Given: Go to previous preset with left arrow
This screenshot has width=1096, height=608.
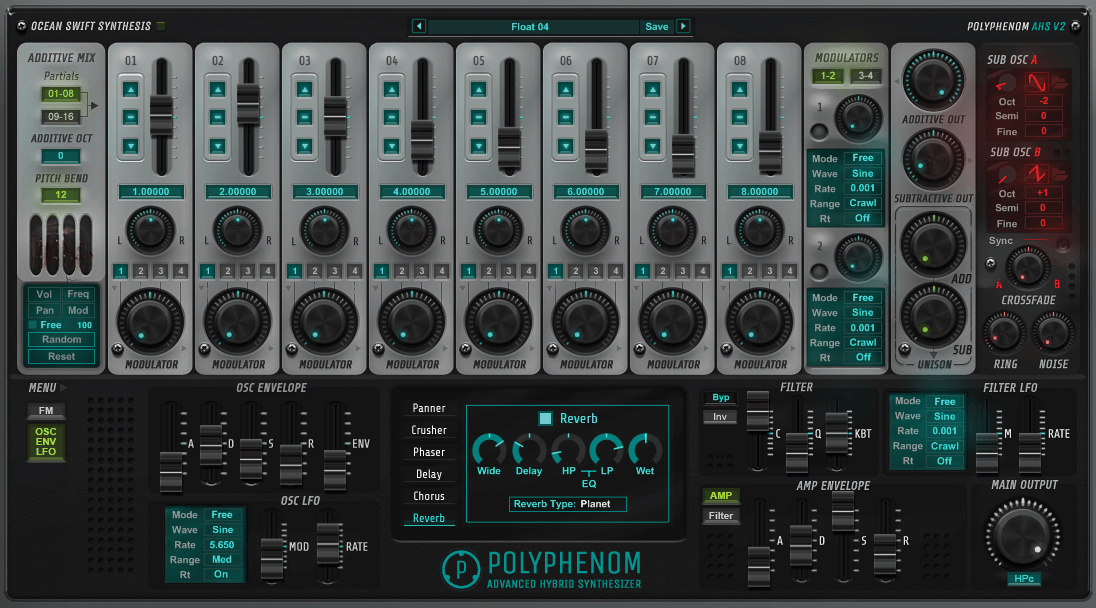Looking at the screenshot, I should (x=419, y=27).
